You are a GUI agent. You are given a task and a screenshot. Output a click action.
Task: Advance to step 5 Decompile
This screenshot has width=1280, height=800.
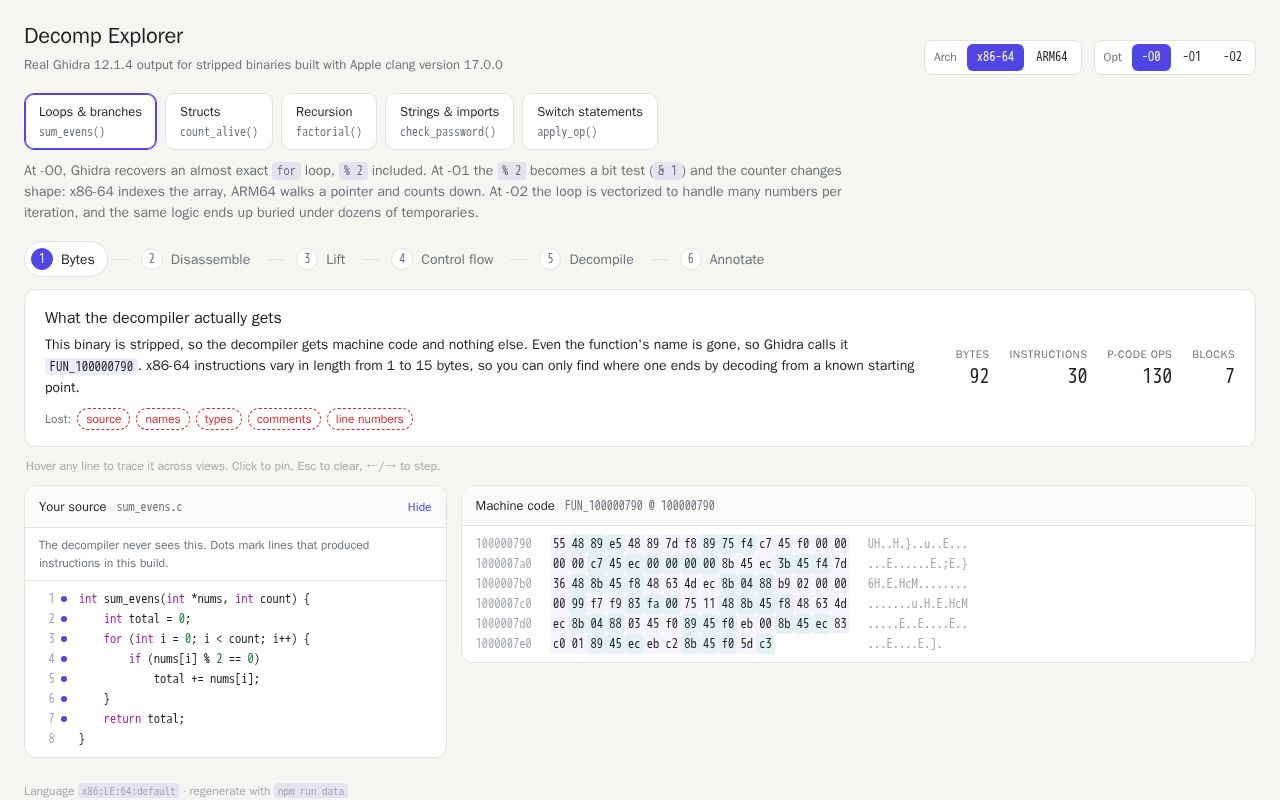[587, 259]
